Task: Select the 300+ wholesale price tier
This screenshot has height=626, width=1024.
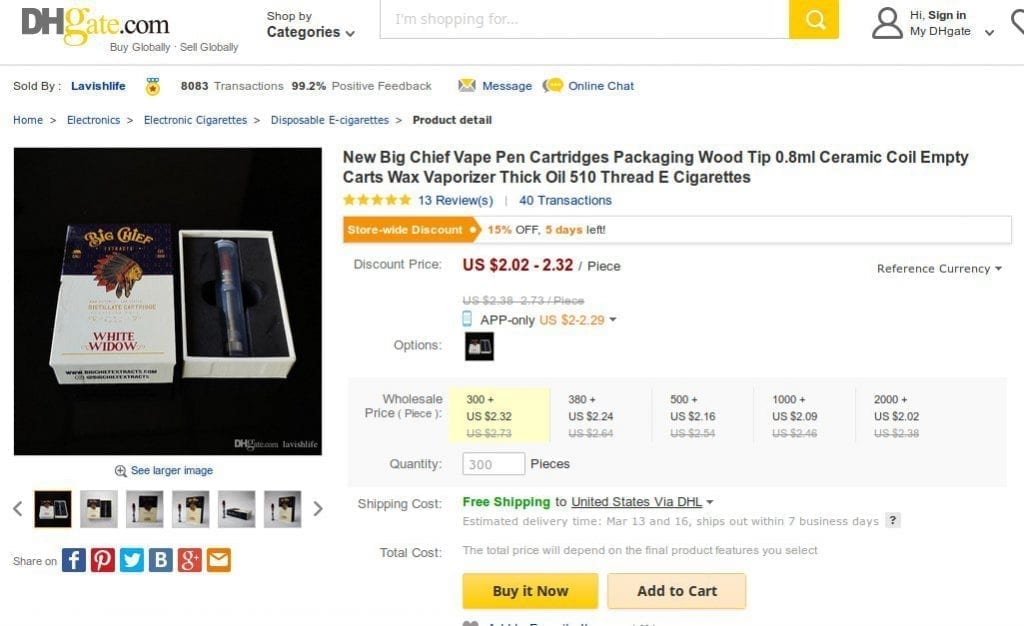Action: coord(499,415)
